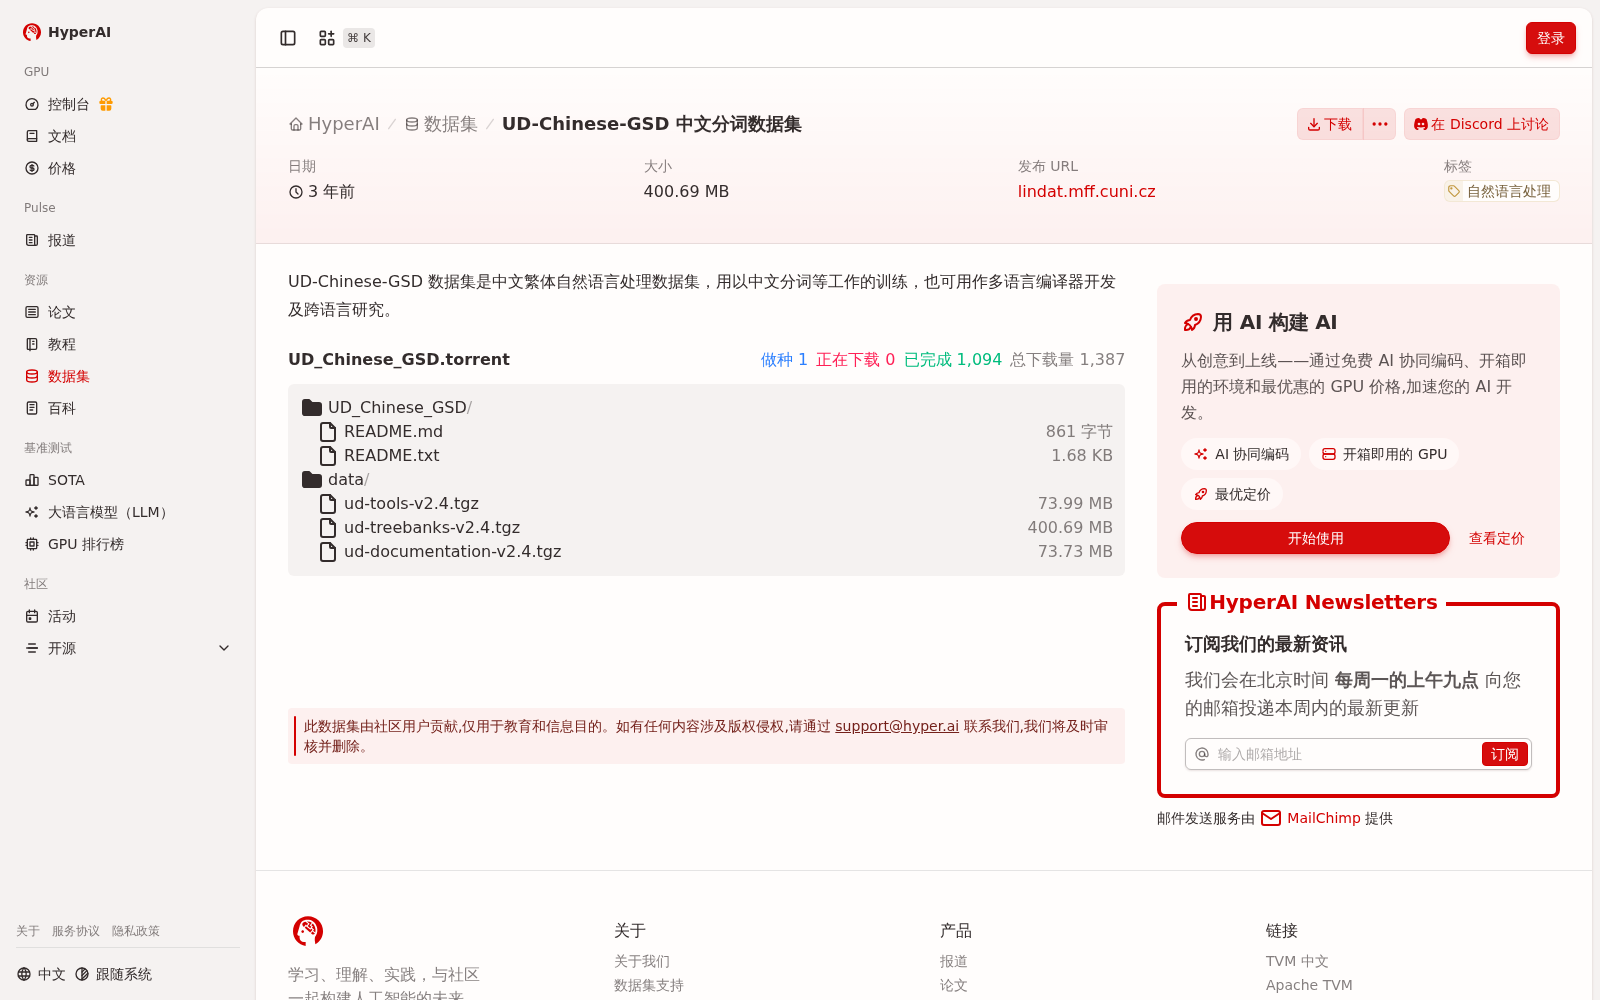1600x1000 pixels.
Task: Open 论文 papers in the sidebar
Action: pos(128,312)
